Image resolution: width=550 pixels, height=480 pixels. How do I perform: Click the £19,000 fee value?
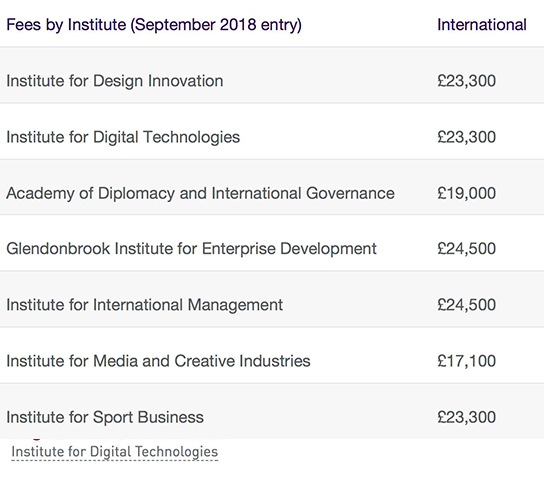pos(467,193)
